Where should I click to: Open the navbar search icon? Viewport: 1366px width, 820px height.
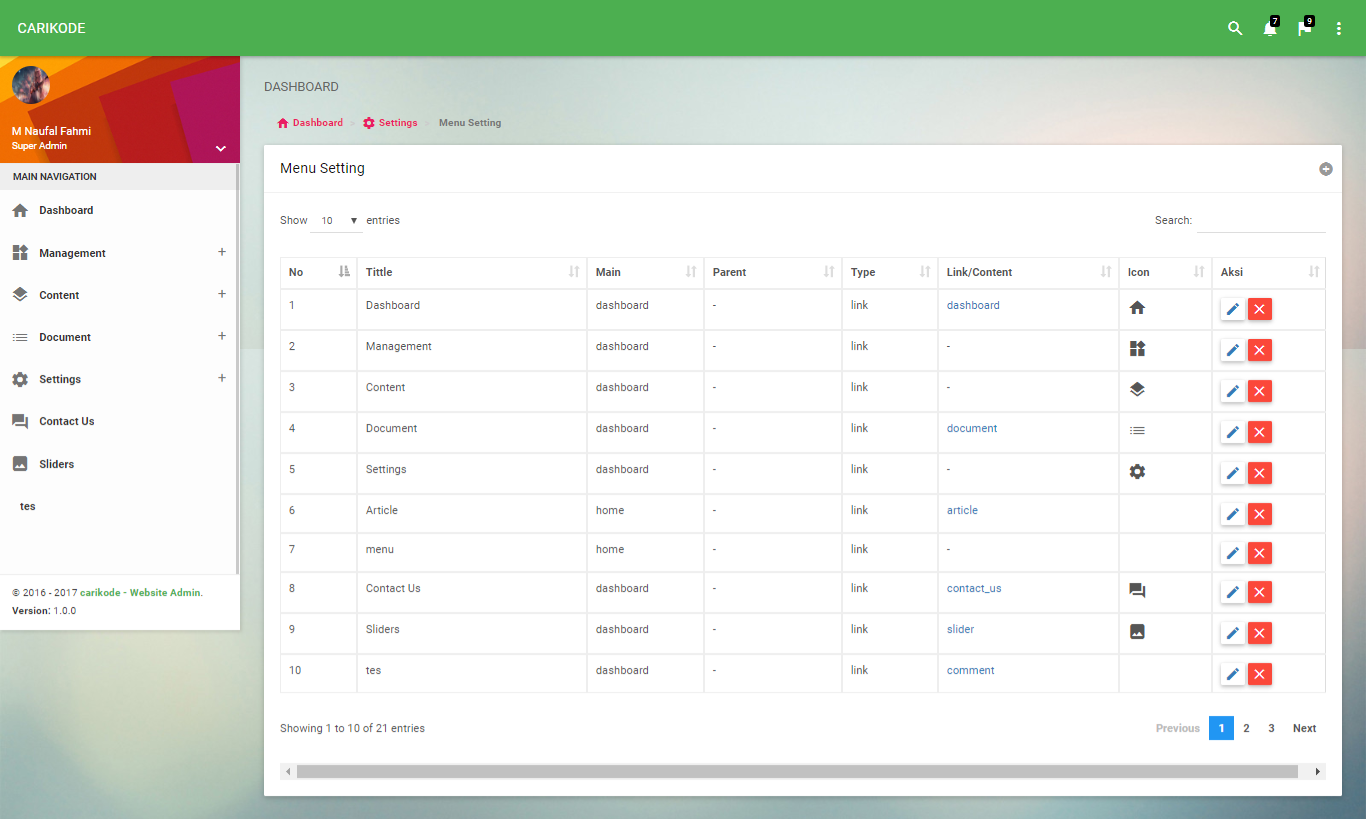(1234, 28)
